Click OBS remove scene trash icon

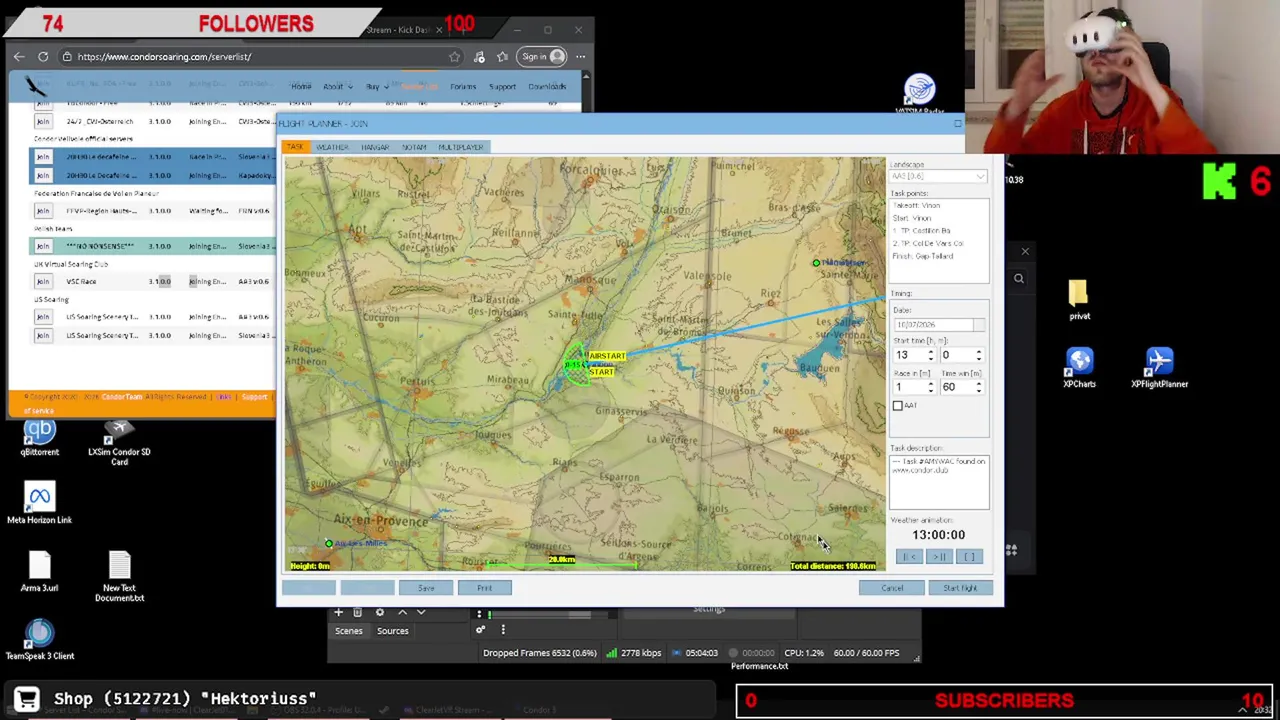click(357, 612)
